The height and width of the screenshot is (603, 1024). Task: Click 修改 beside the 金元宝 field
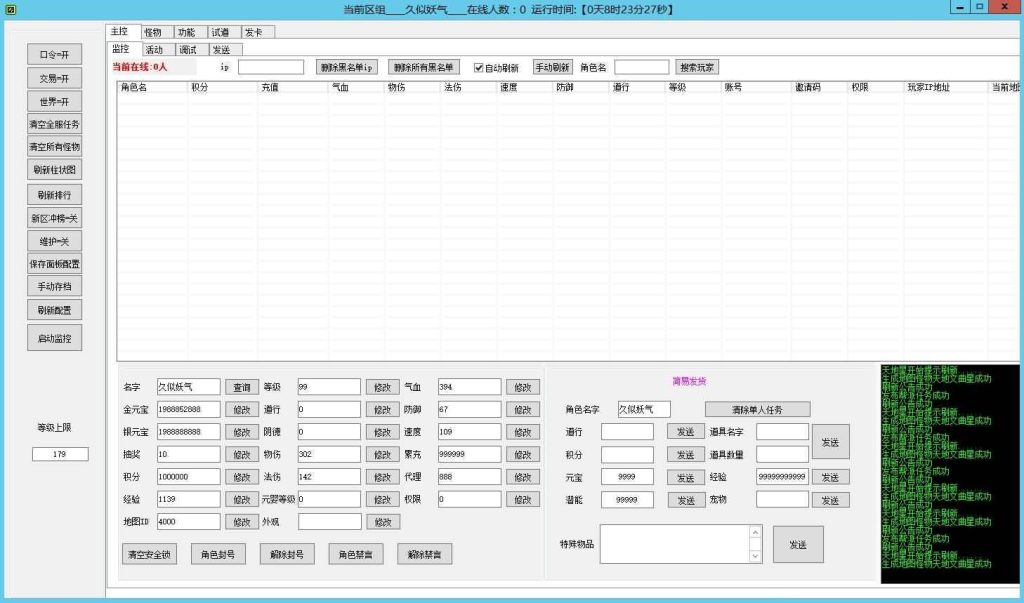[243, 409]
